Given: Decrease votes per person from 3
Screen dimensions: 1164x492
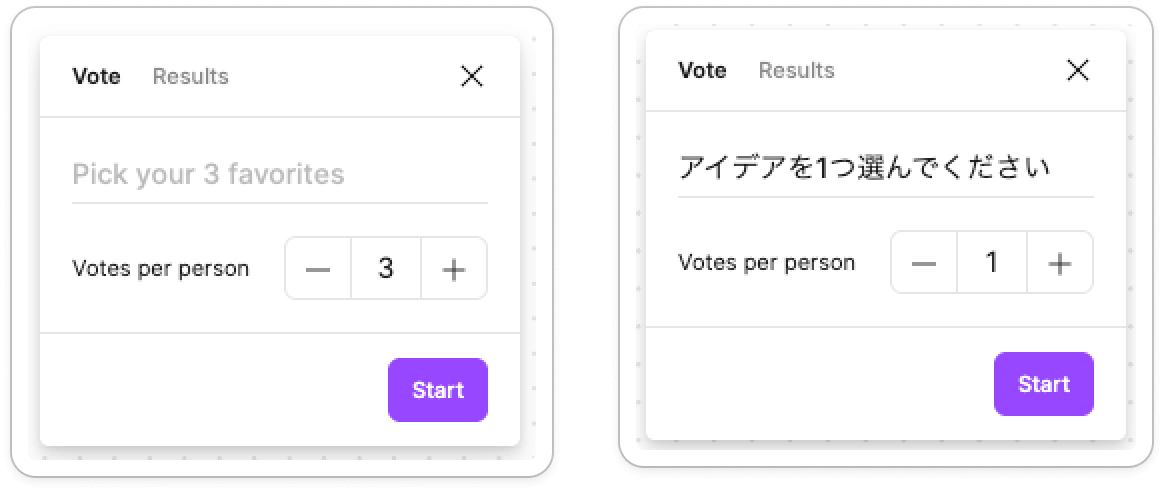Looking at the screenshot, I should click(318, 269).
